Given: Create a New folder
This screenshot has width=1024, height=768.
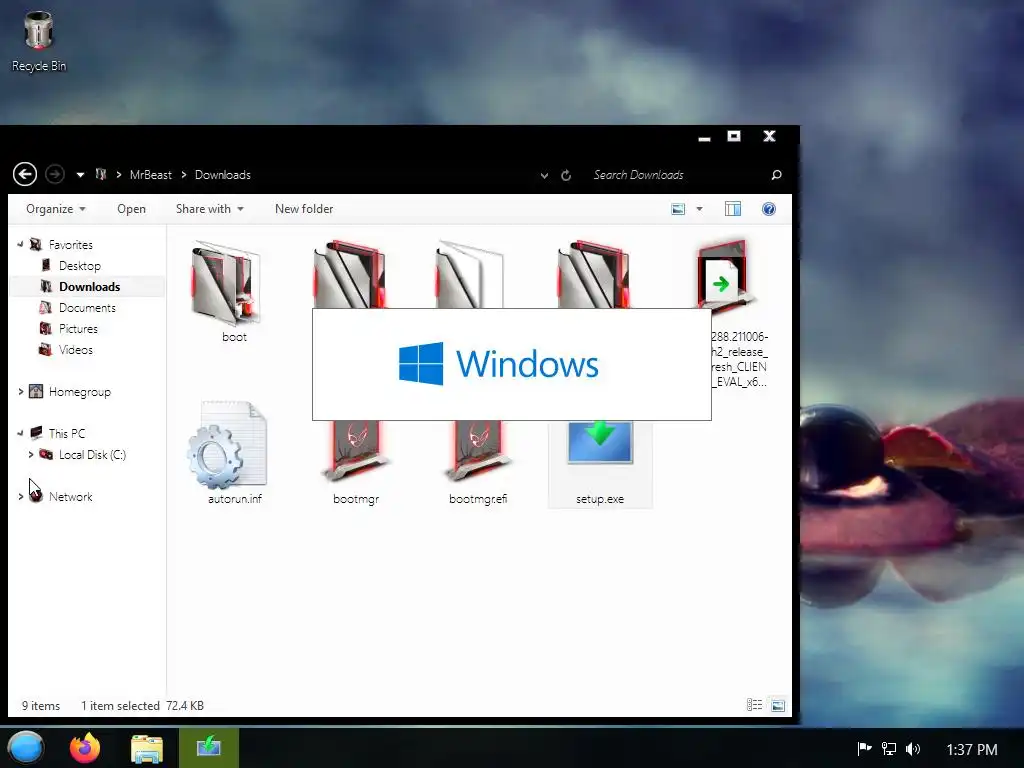Looking at the screenshot, I should click(x=304, y=209).
